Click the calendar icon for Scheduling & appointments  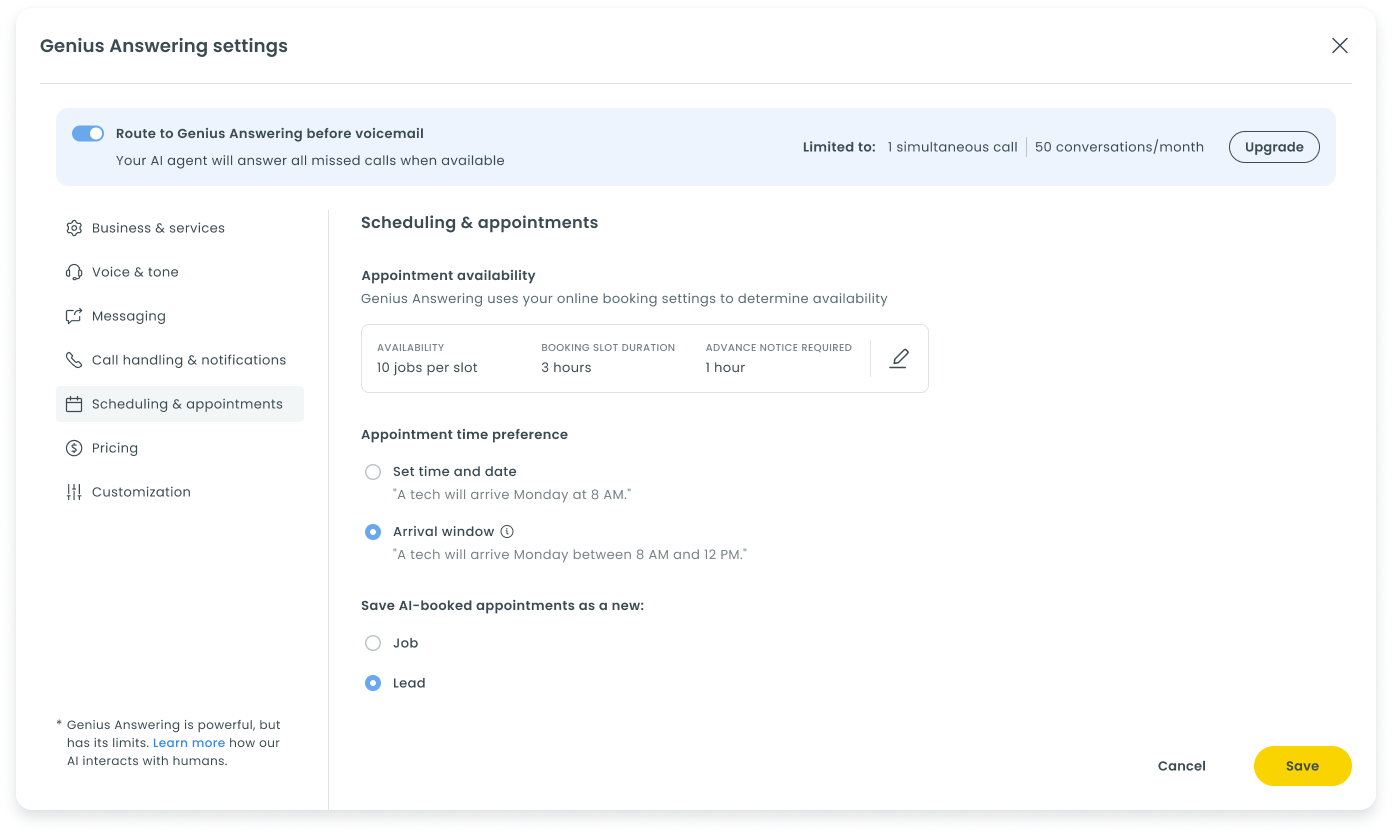tap(74, 404)
